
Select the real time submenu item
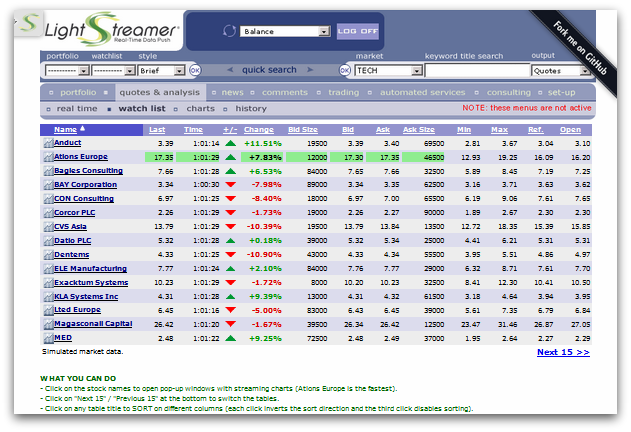click(x=77, y=109)
